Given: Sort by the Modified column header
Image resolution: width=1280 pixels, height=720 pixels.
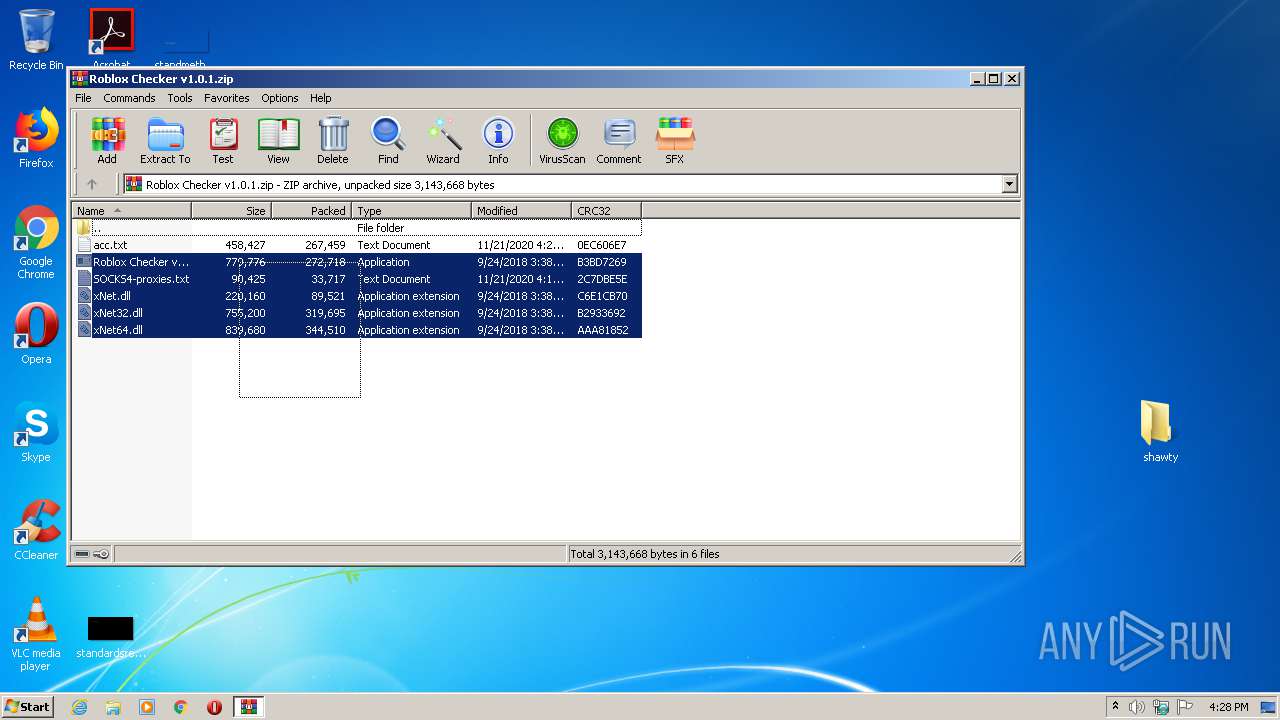Looking at the screenshot, I should [x=522, y=210].
